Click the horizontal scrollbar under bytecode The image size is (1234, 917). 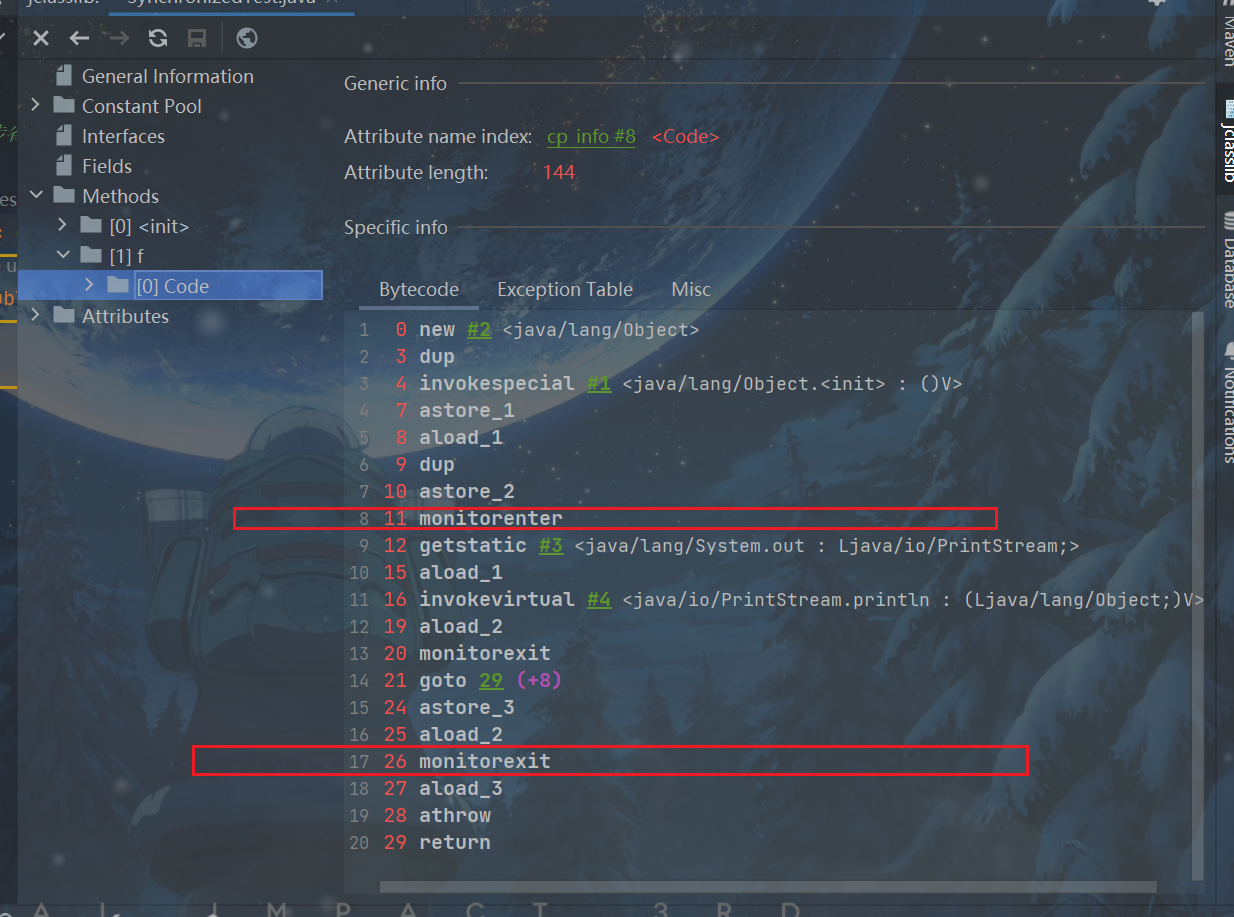pyautogui.click(x=767, y=886)
